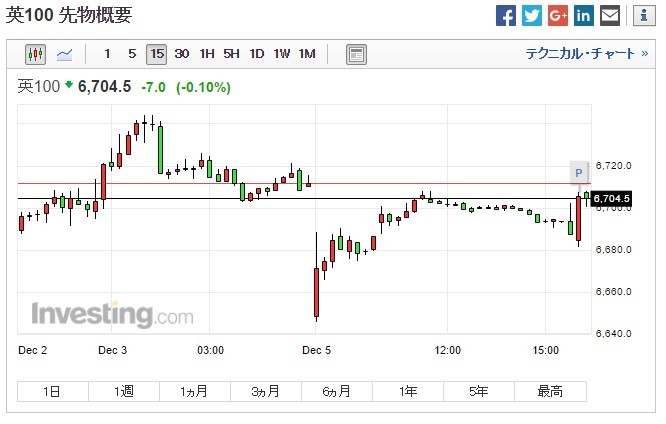Select candlestick chart type

35,54
